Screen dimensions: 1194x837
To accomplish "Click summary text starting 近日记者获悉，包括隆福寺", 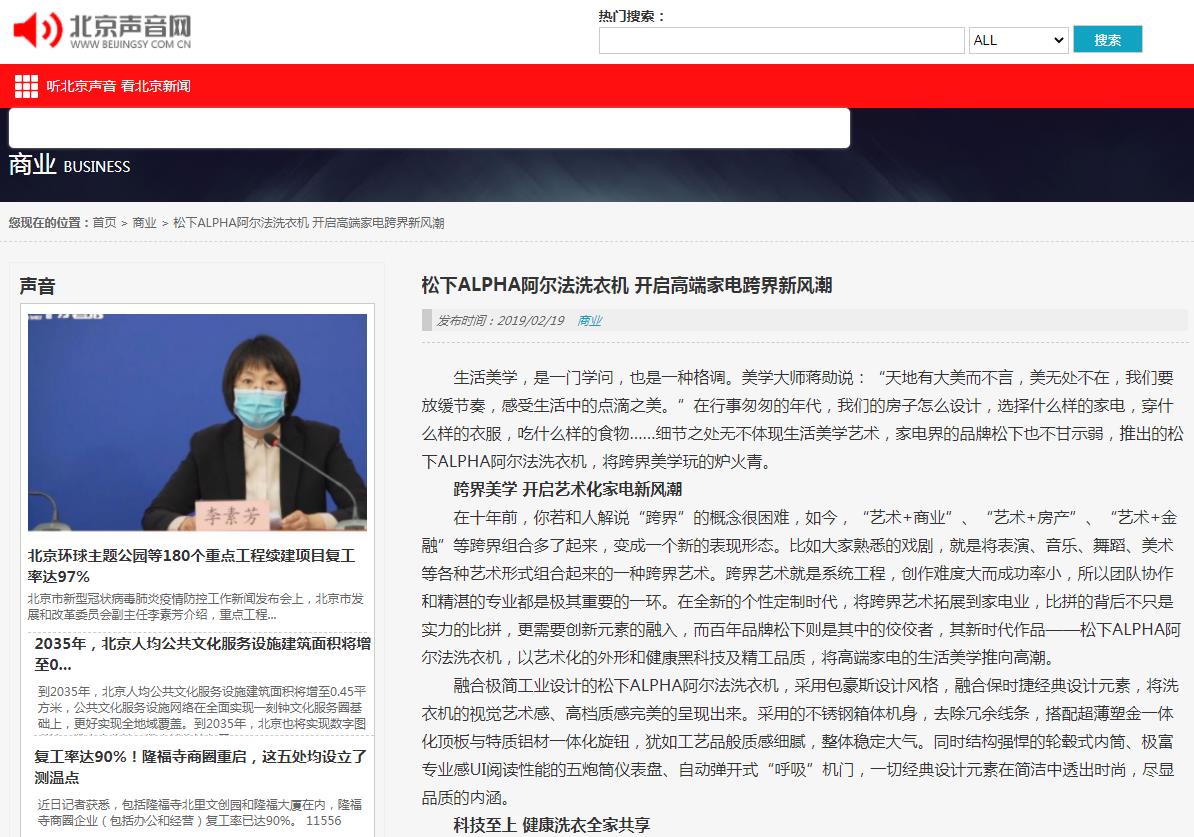I will [200, 813].
